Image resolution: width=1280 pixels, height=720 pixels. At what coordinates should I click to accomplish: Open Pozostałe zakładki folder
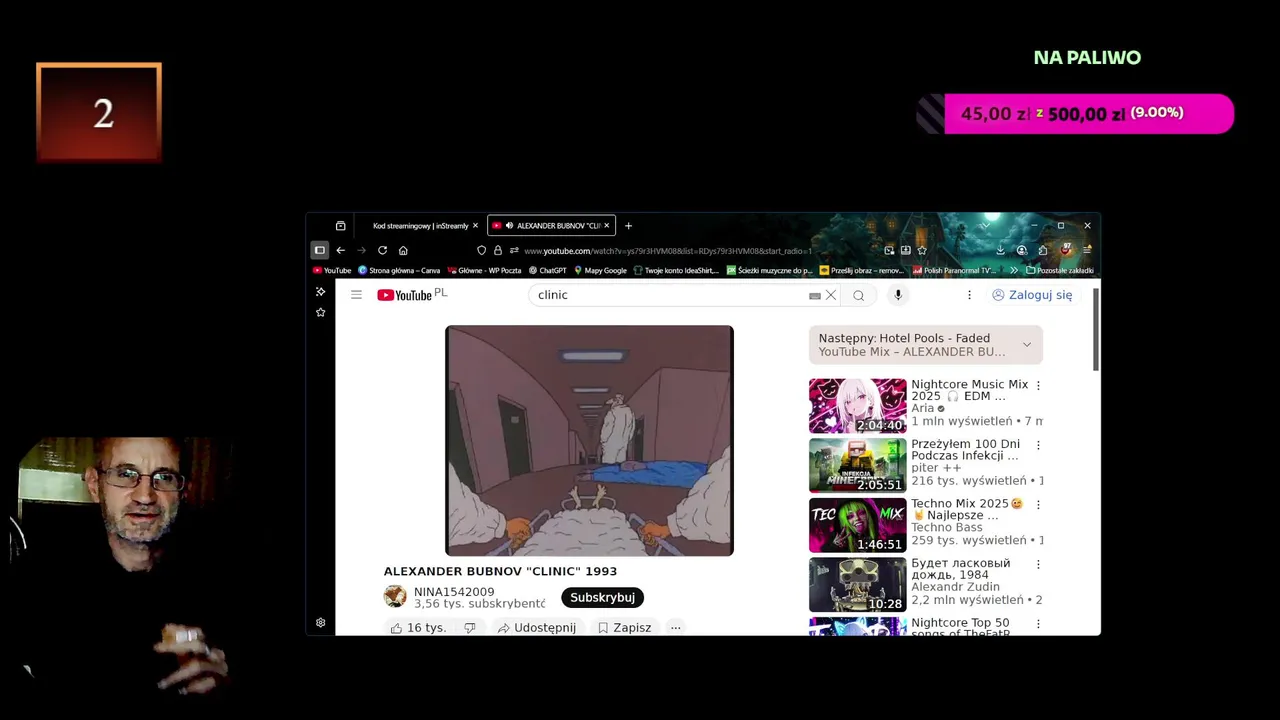tap(1060, 270)
